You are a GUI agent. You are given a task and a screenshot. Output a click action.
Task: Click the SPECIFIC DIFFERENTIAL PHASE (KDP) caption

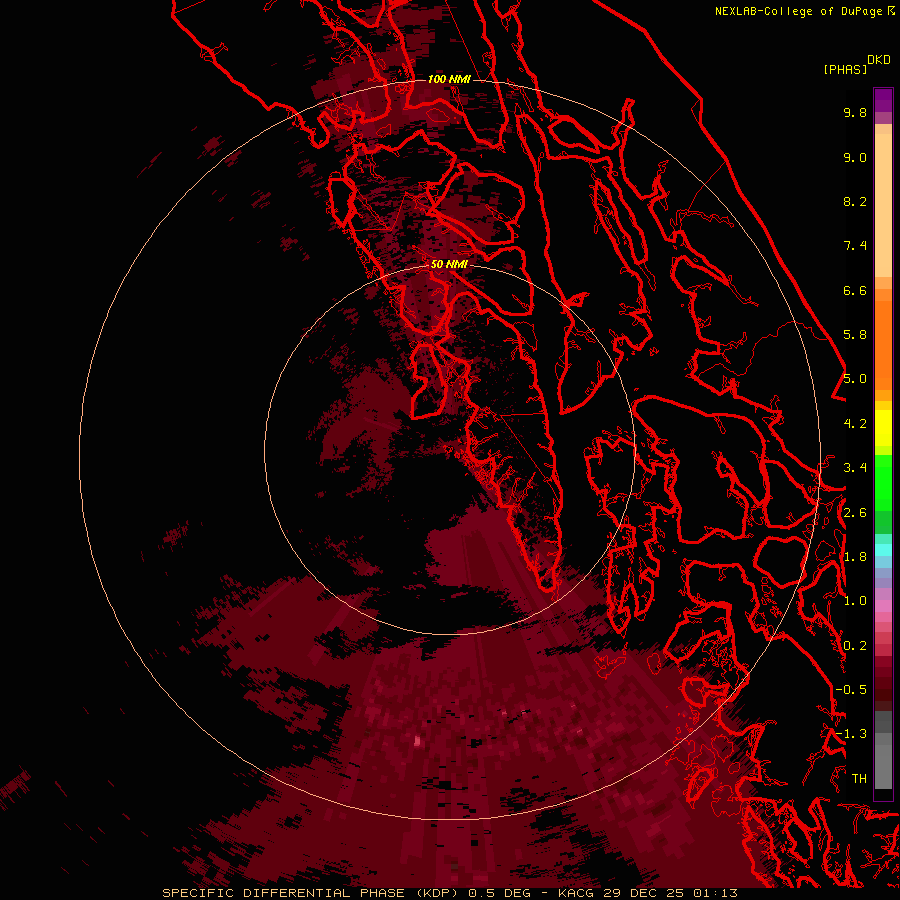[312, 893]
